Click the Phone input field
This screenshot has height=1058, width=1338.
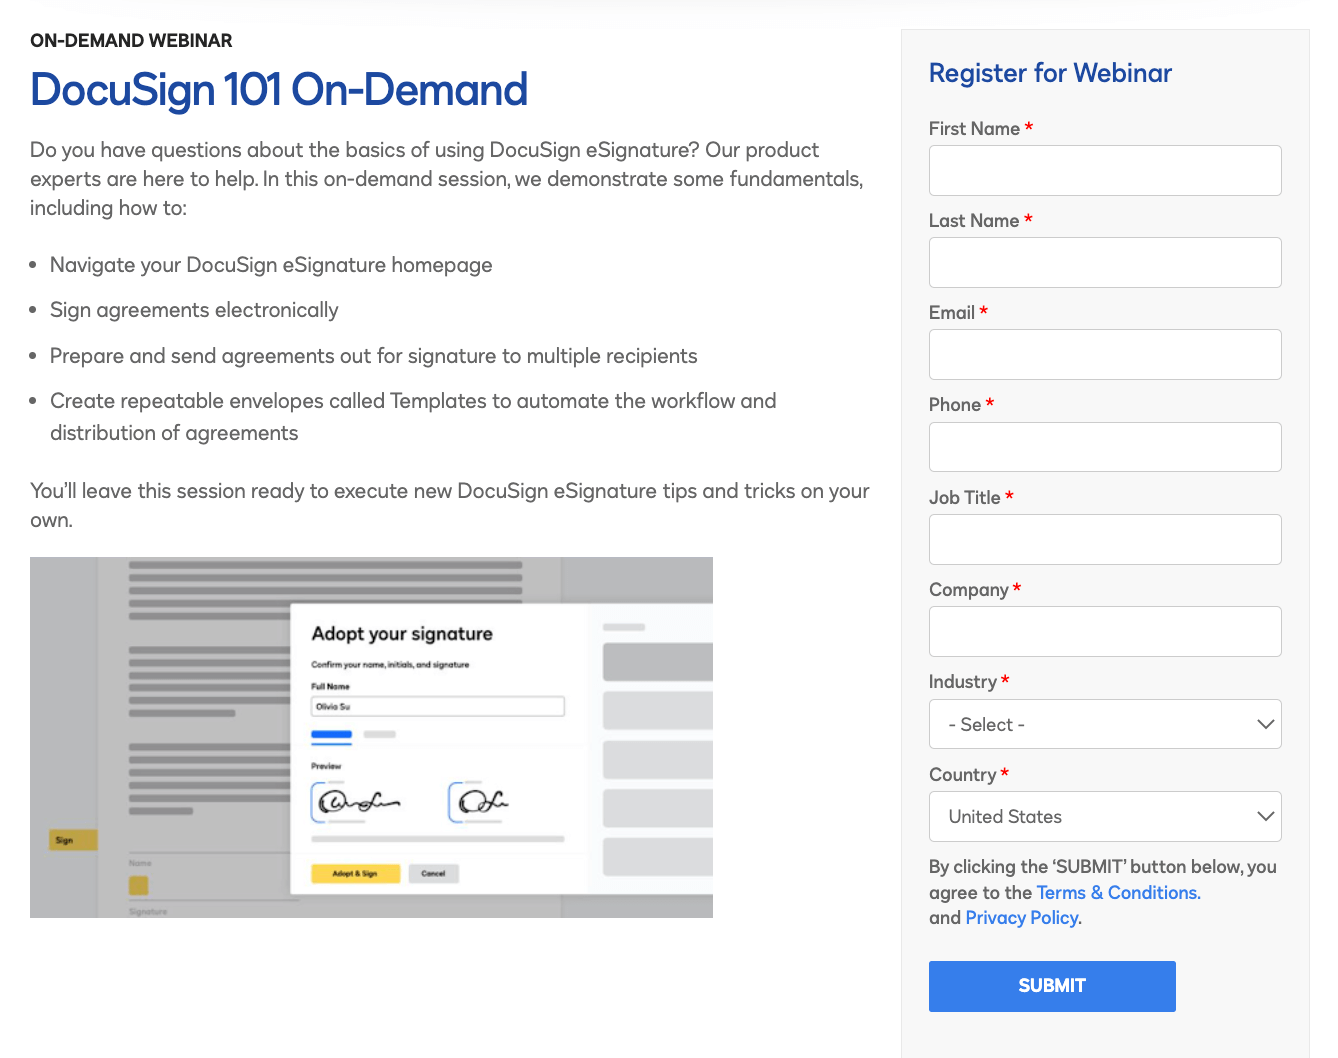coord(1105,447)
